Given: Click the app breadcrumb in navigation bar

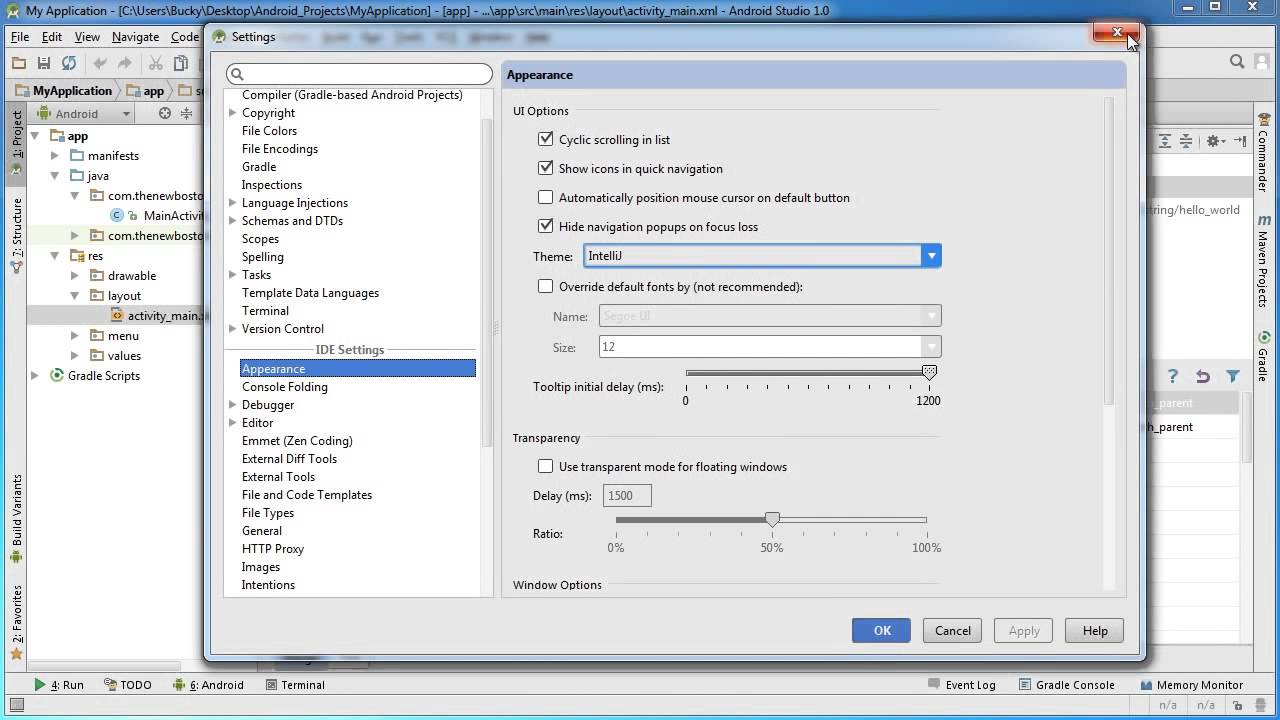Looking at the screenshot, I should 146,90.
